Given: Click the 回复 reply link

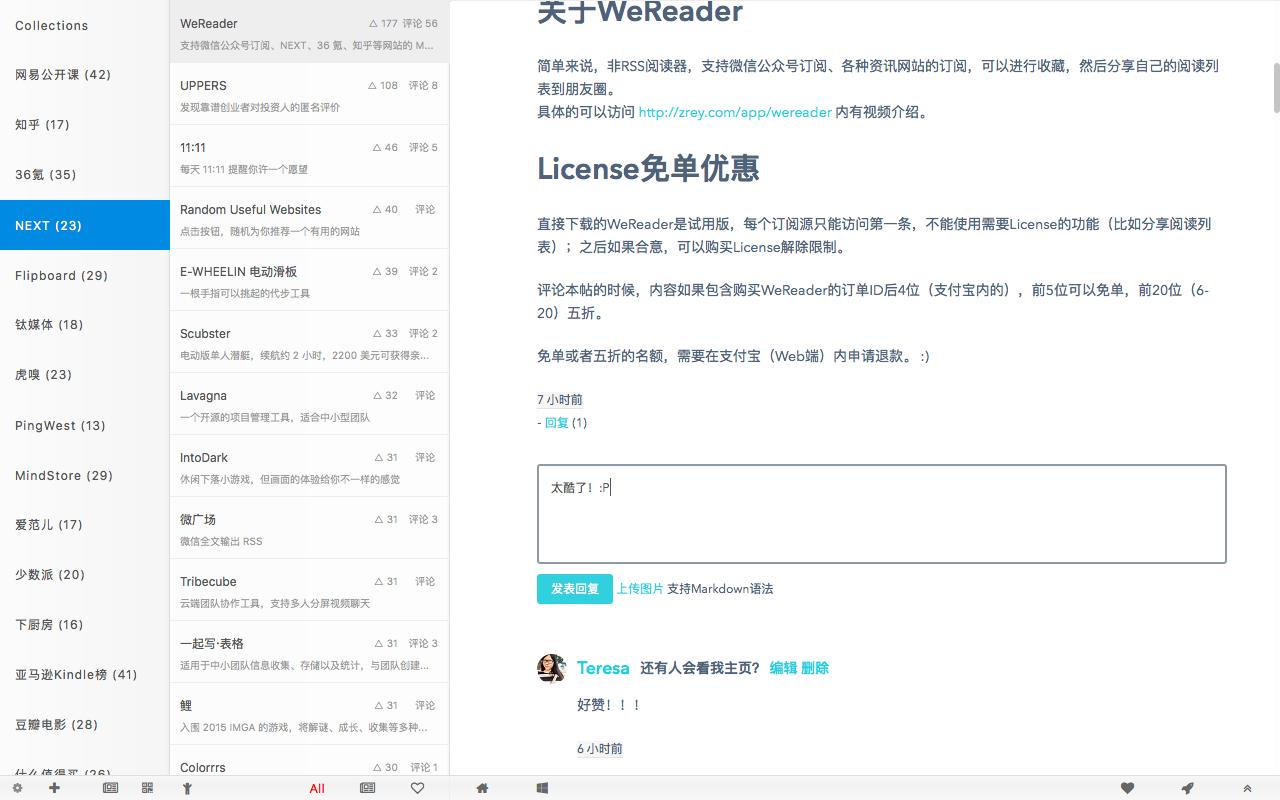Looking at the screenshot, I should click(556, 423).
